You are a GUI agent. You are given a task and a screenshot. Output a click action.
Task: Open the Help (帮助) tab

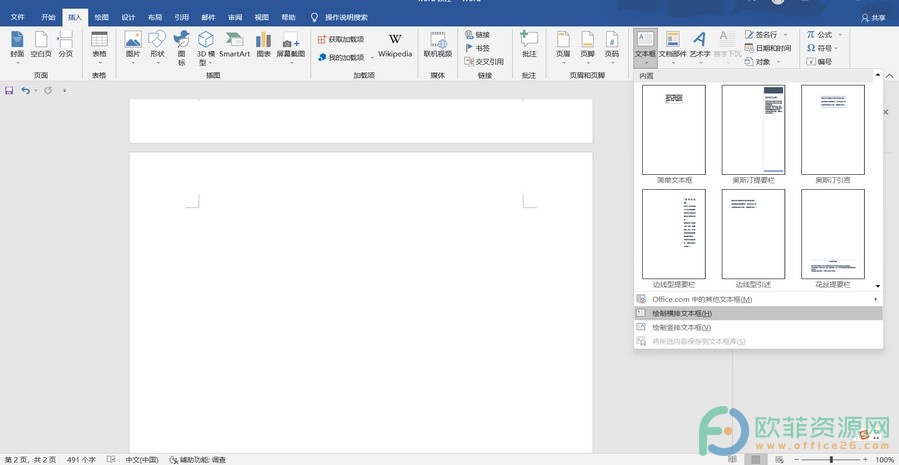point(288,17)
